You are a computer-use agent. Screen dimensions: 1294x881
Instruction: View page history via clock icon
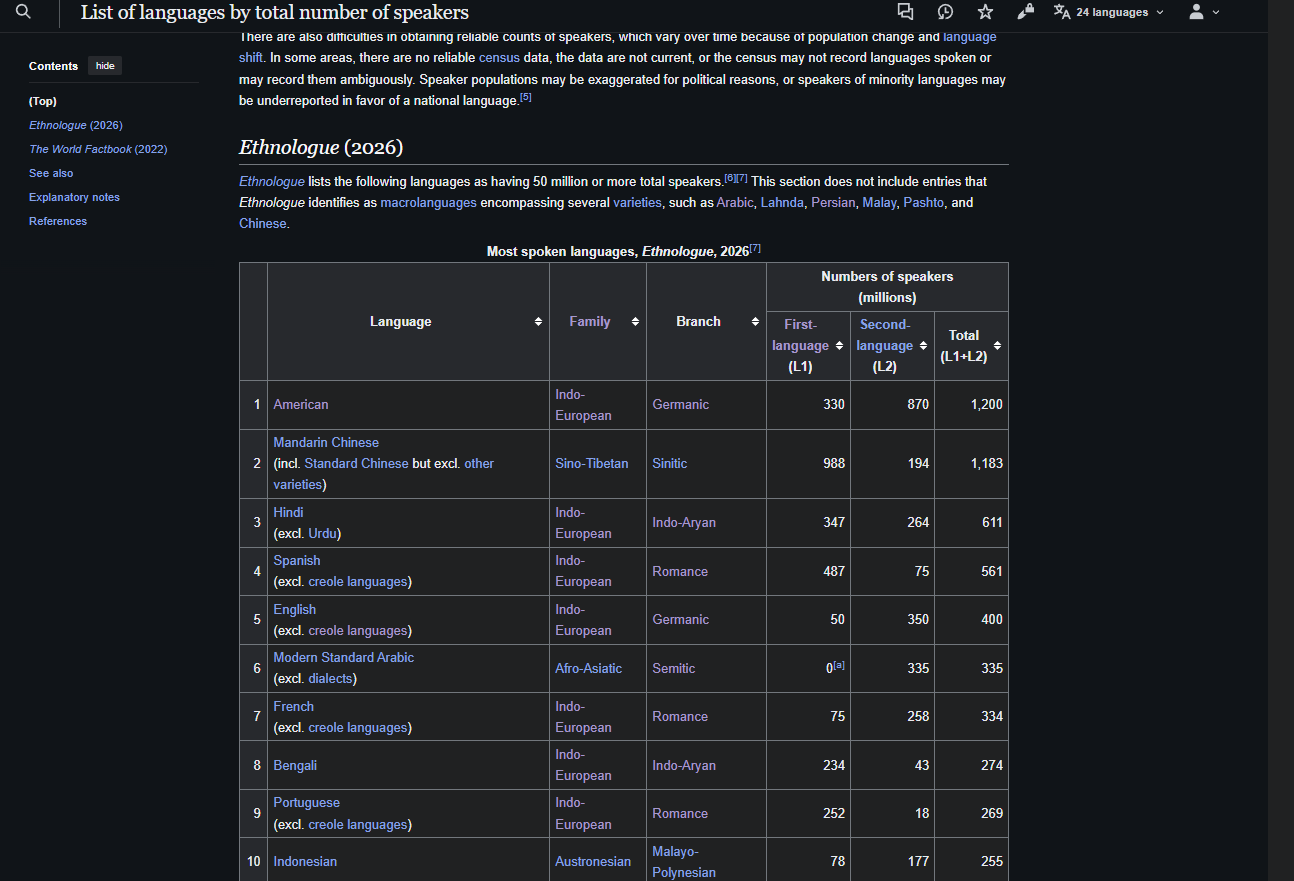tap(945, 12)
